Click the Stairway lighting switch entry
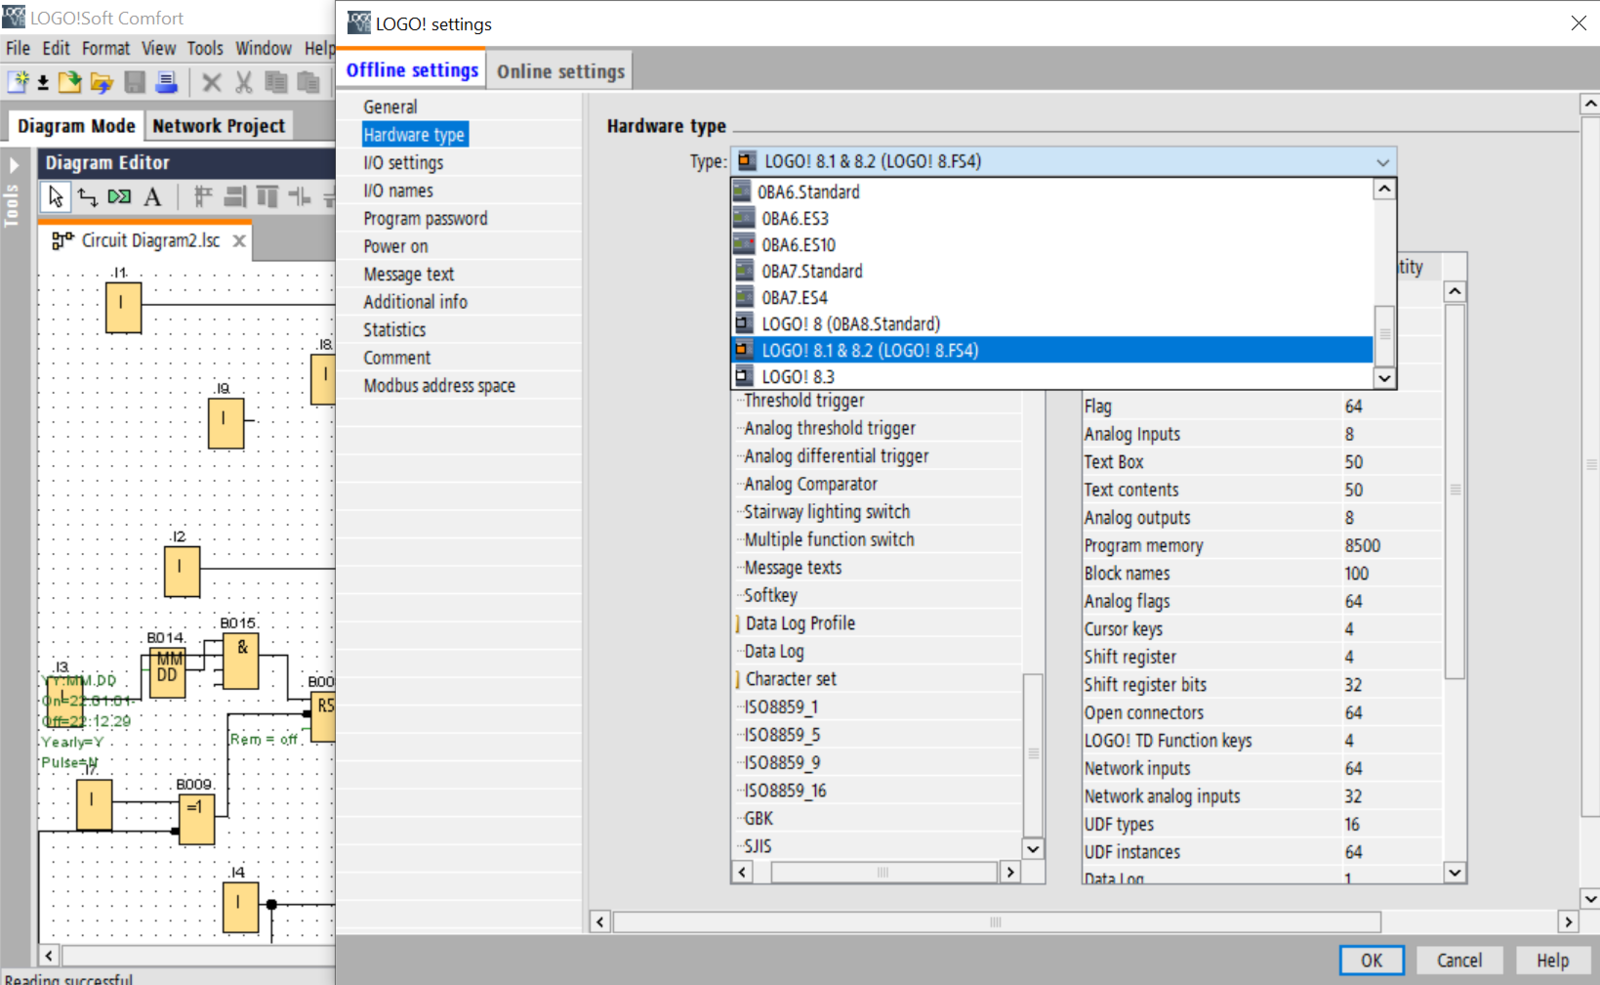This screenshot has width=1600, height=985. pyautogui.click(x=827, y=512)
